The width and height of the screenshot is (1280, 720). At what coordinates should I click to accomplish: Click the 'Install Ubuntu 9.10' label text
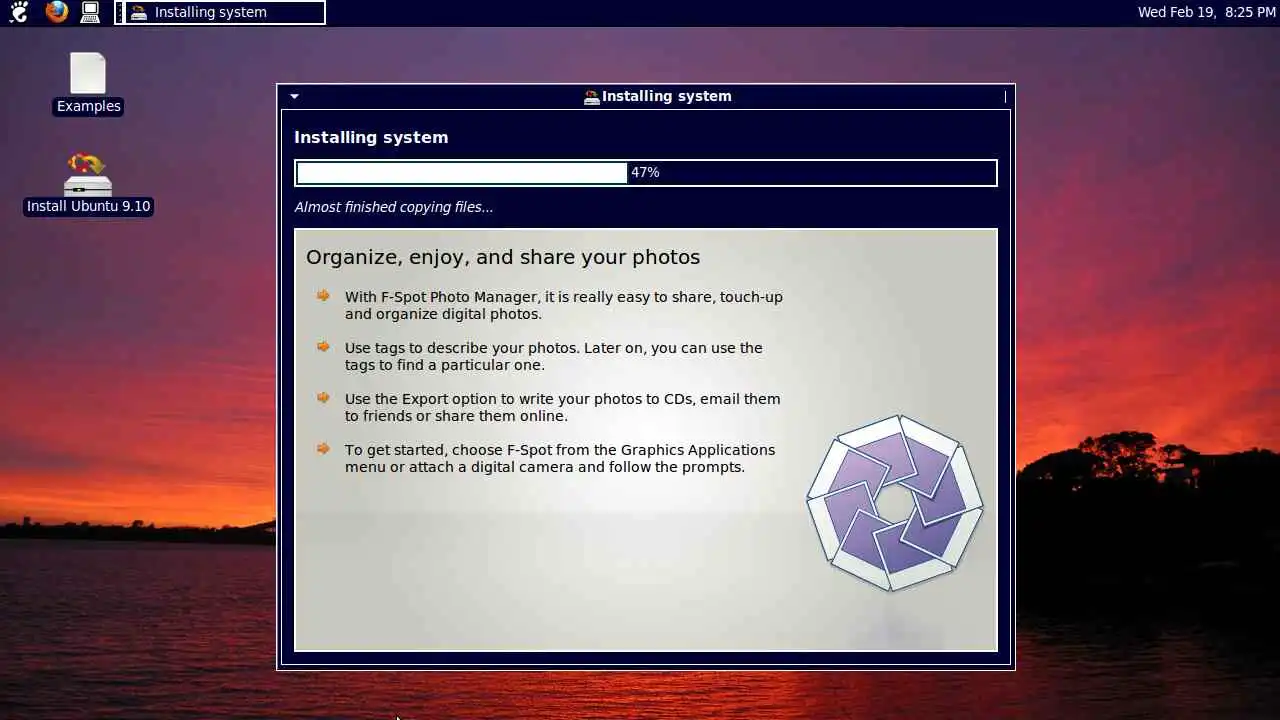[88, 206]
